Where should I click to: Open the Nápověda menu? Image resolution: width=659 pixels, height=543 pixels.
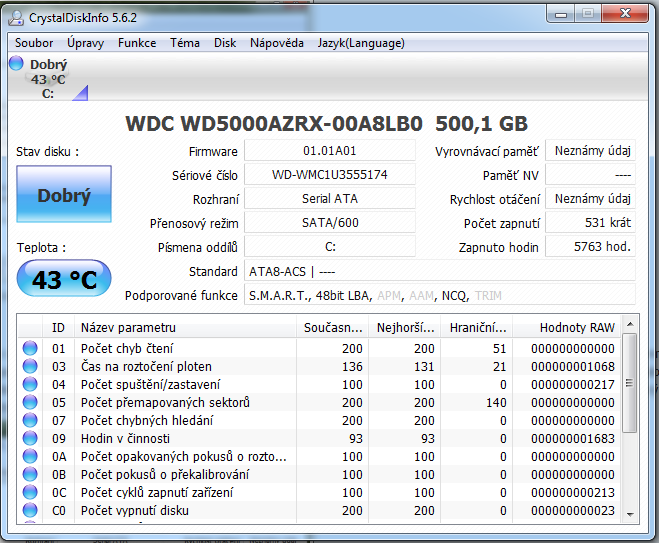pyautogui.click(x=277, y=43)
